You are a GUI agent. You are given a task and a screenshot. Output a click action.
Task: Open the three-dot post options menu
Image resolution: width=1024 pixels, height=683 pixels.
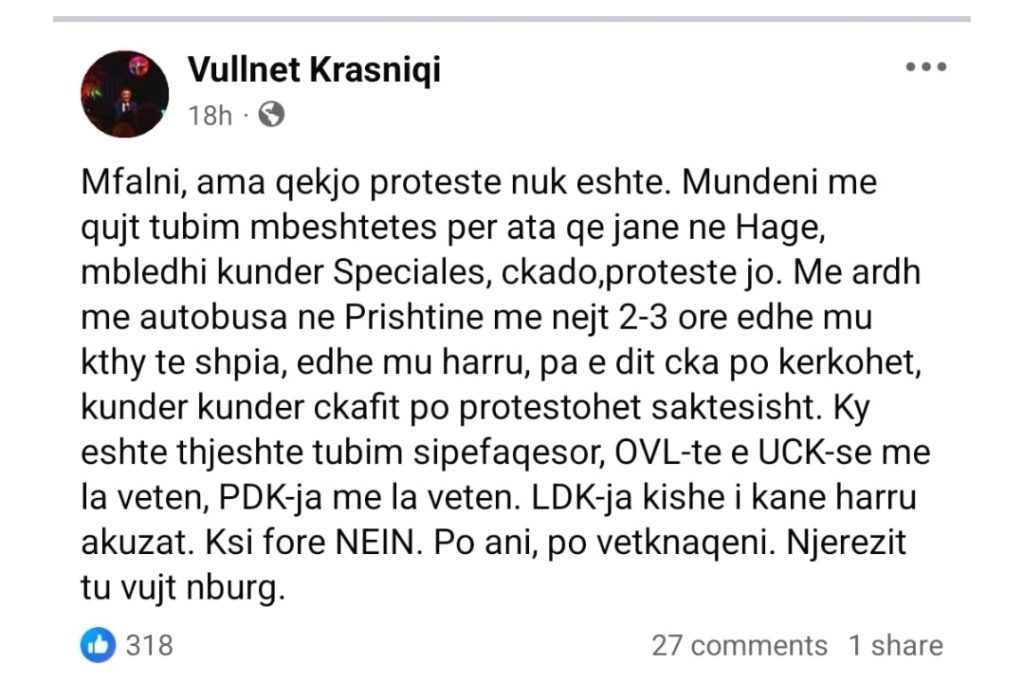[x=925, y=68]
